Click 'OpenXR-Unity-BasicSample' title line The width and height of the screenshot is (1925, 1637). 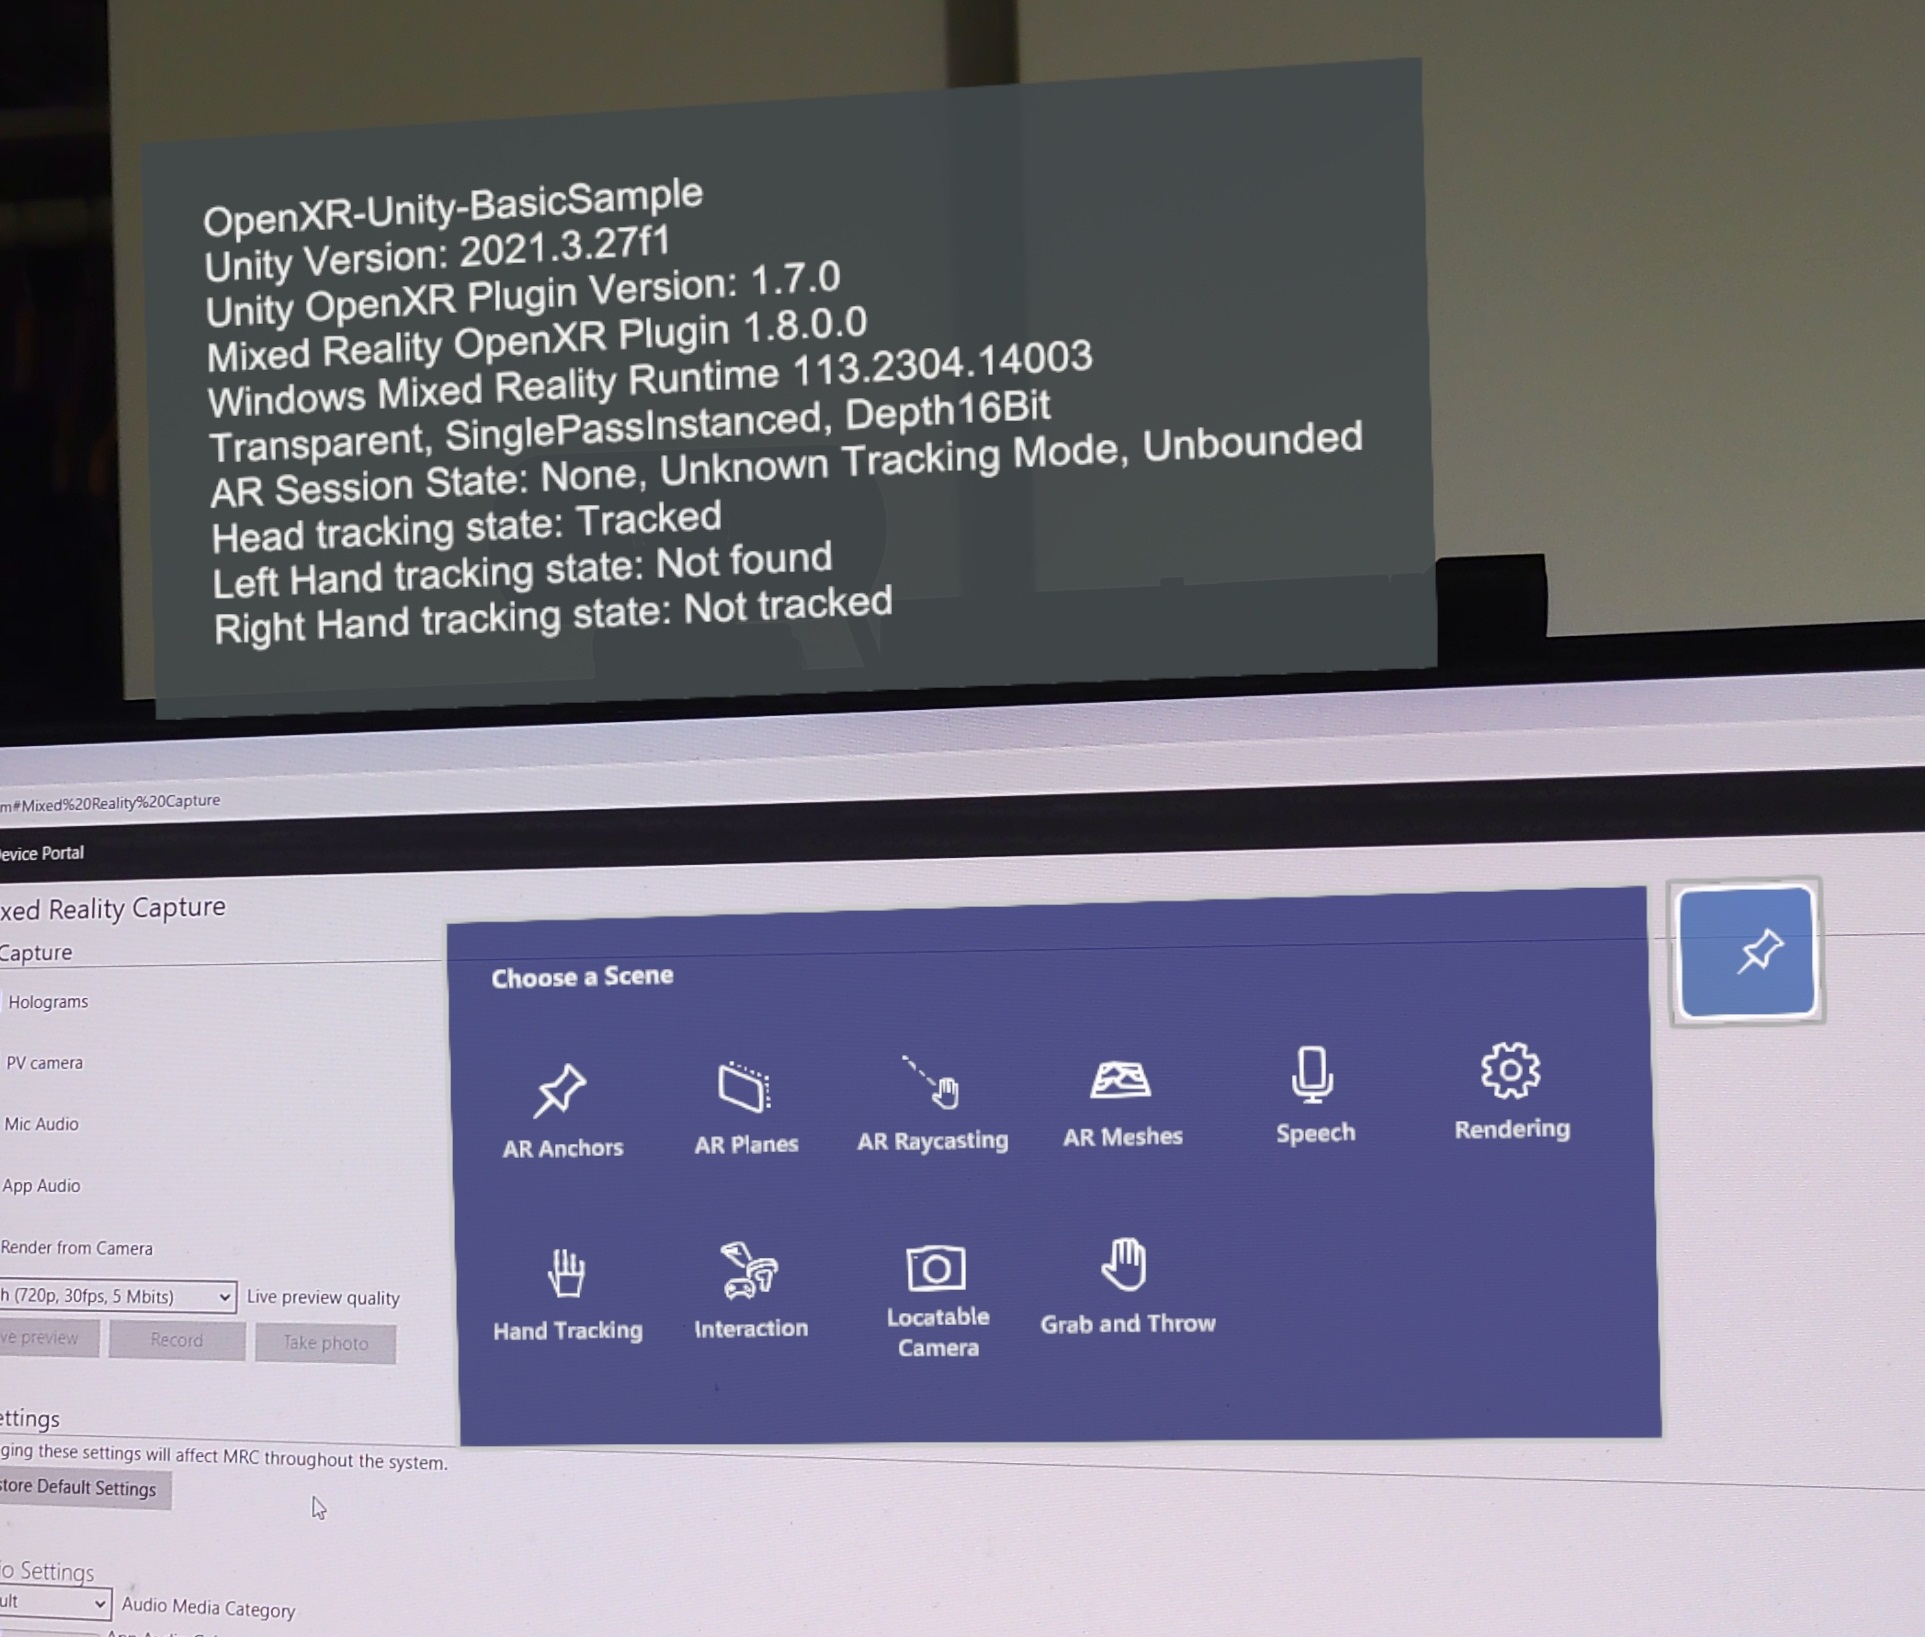[x=453, y=207]
